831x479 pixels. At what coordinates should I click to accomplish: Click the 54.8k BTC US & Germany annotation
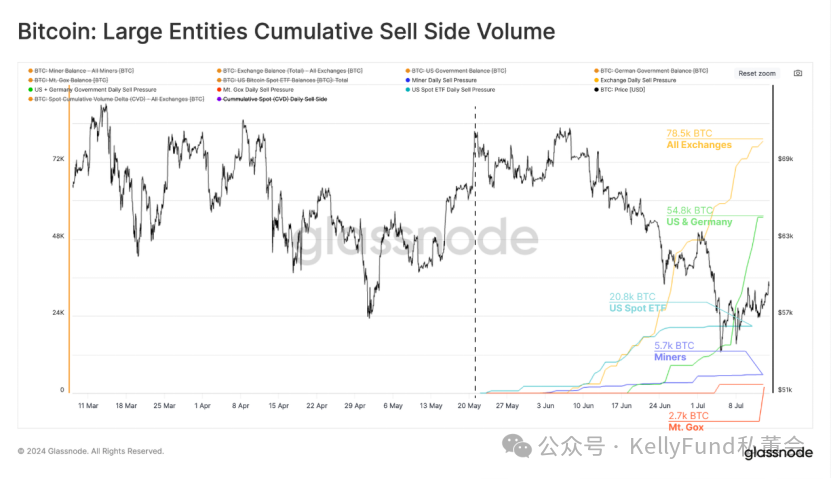coord(699,216)
